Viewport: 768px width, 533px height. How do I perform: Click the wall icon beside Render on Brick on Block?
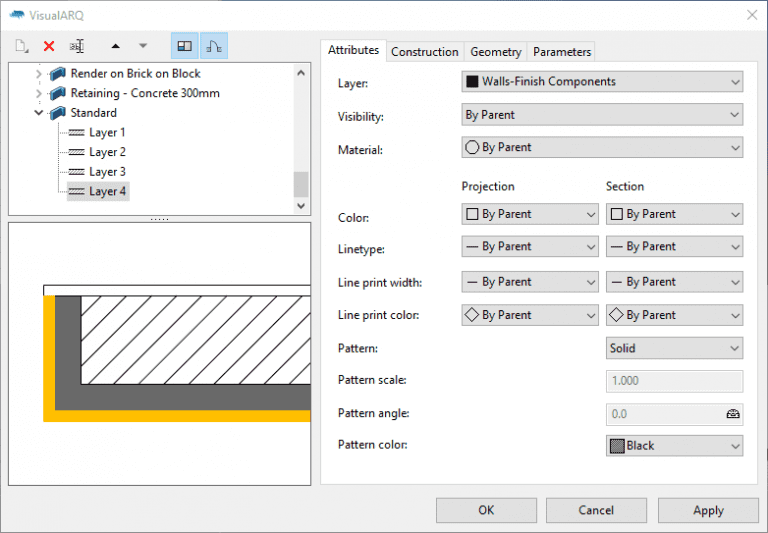click(57, 74)
